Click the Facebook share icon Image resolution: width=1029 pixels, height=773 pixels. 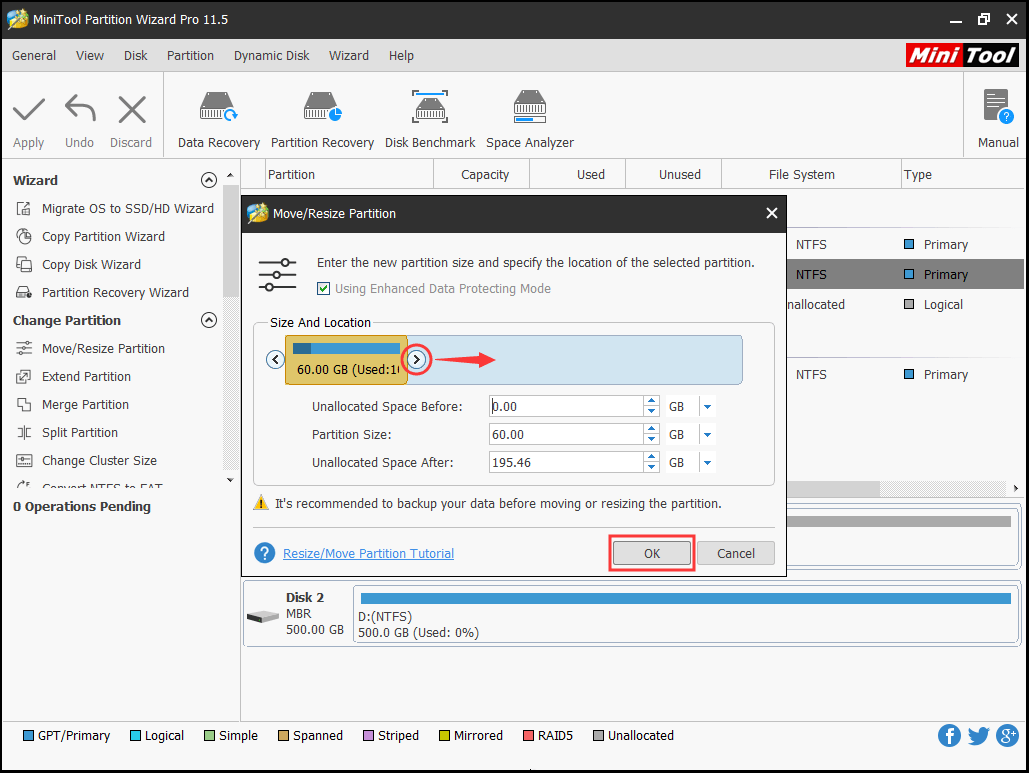pos(949,736)
